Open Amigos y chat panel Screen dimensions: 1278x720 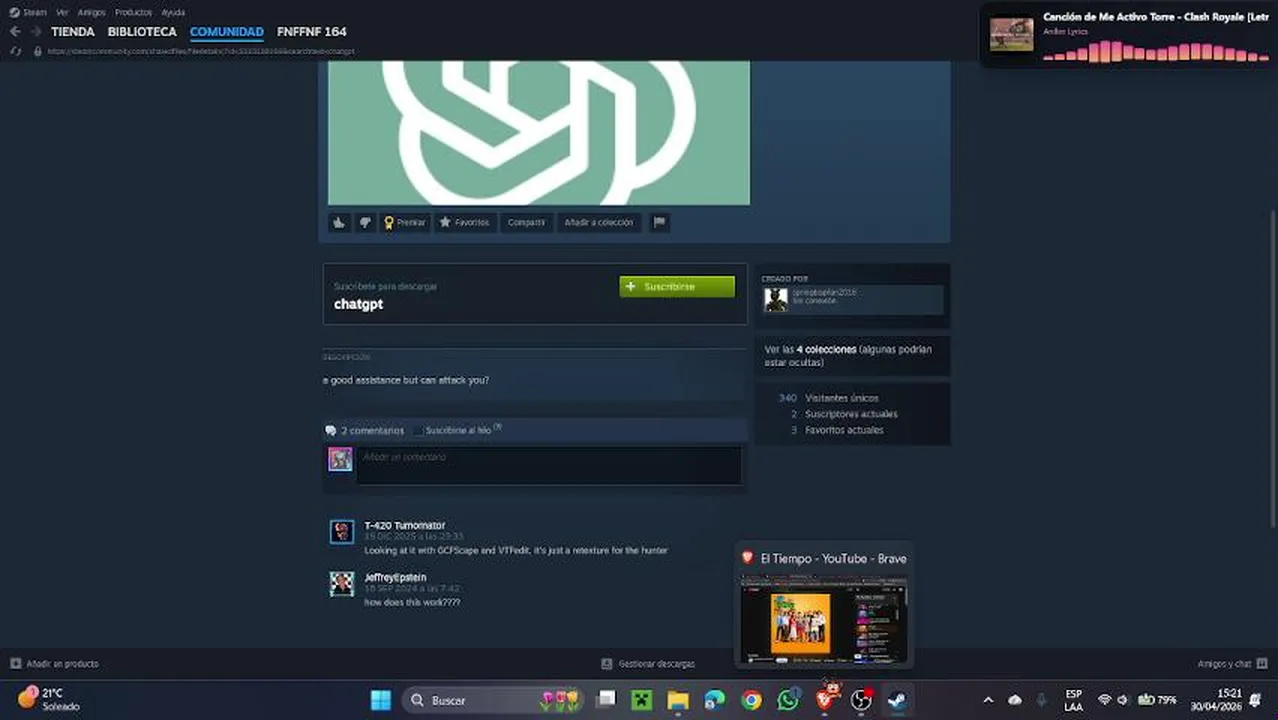(x=1233, y=664)
